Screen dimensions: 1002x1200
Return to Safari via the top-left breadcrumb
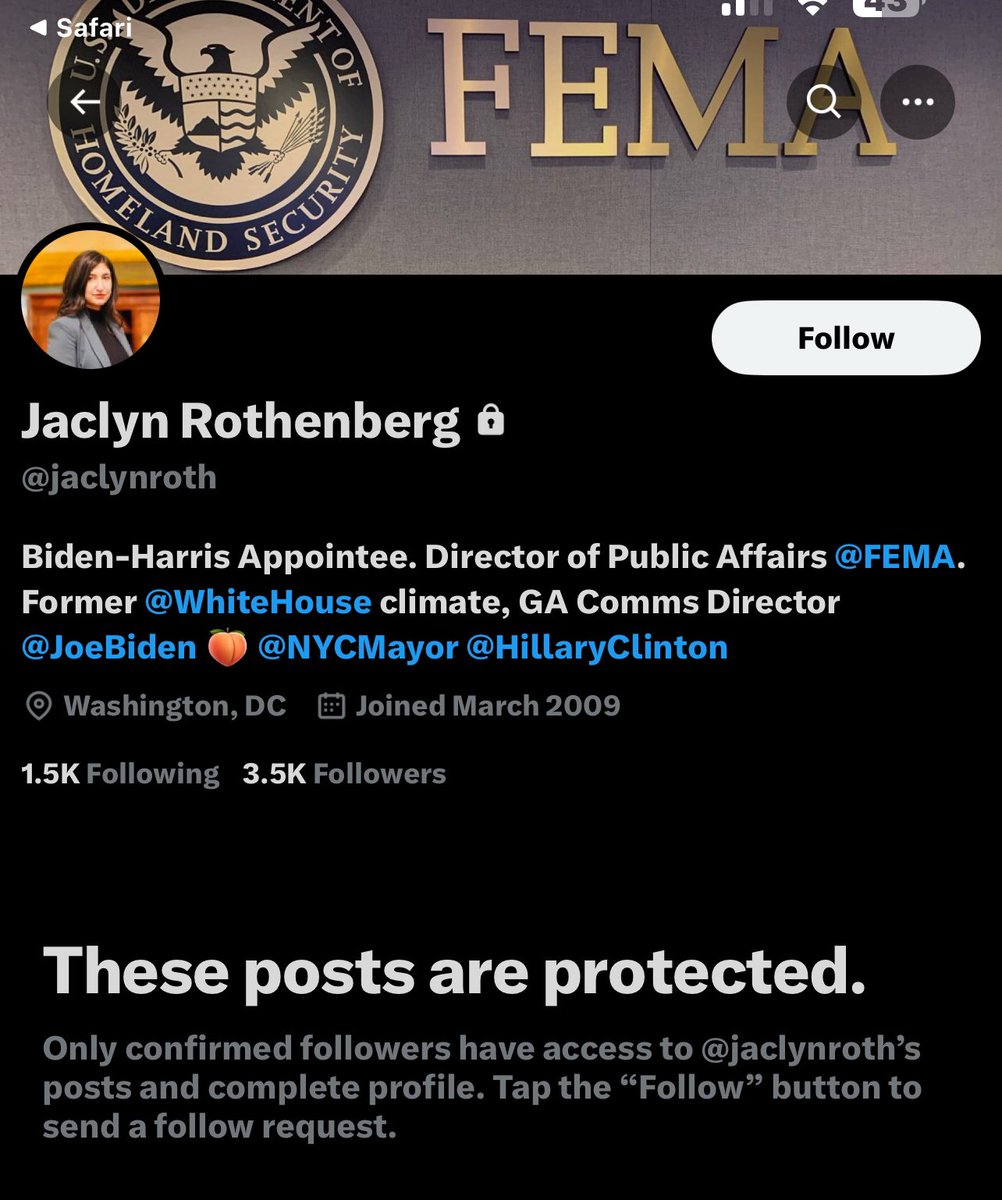[81, 27]
